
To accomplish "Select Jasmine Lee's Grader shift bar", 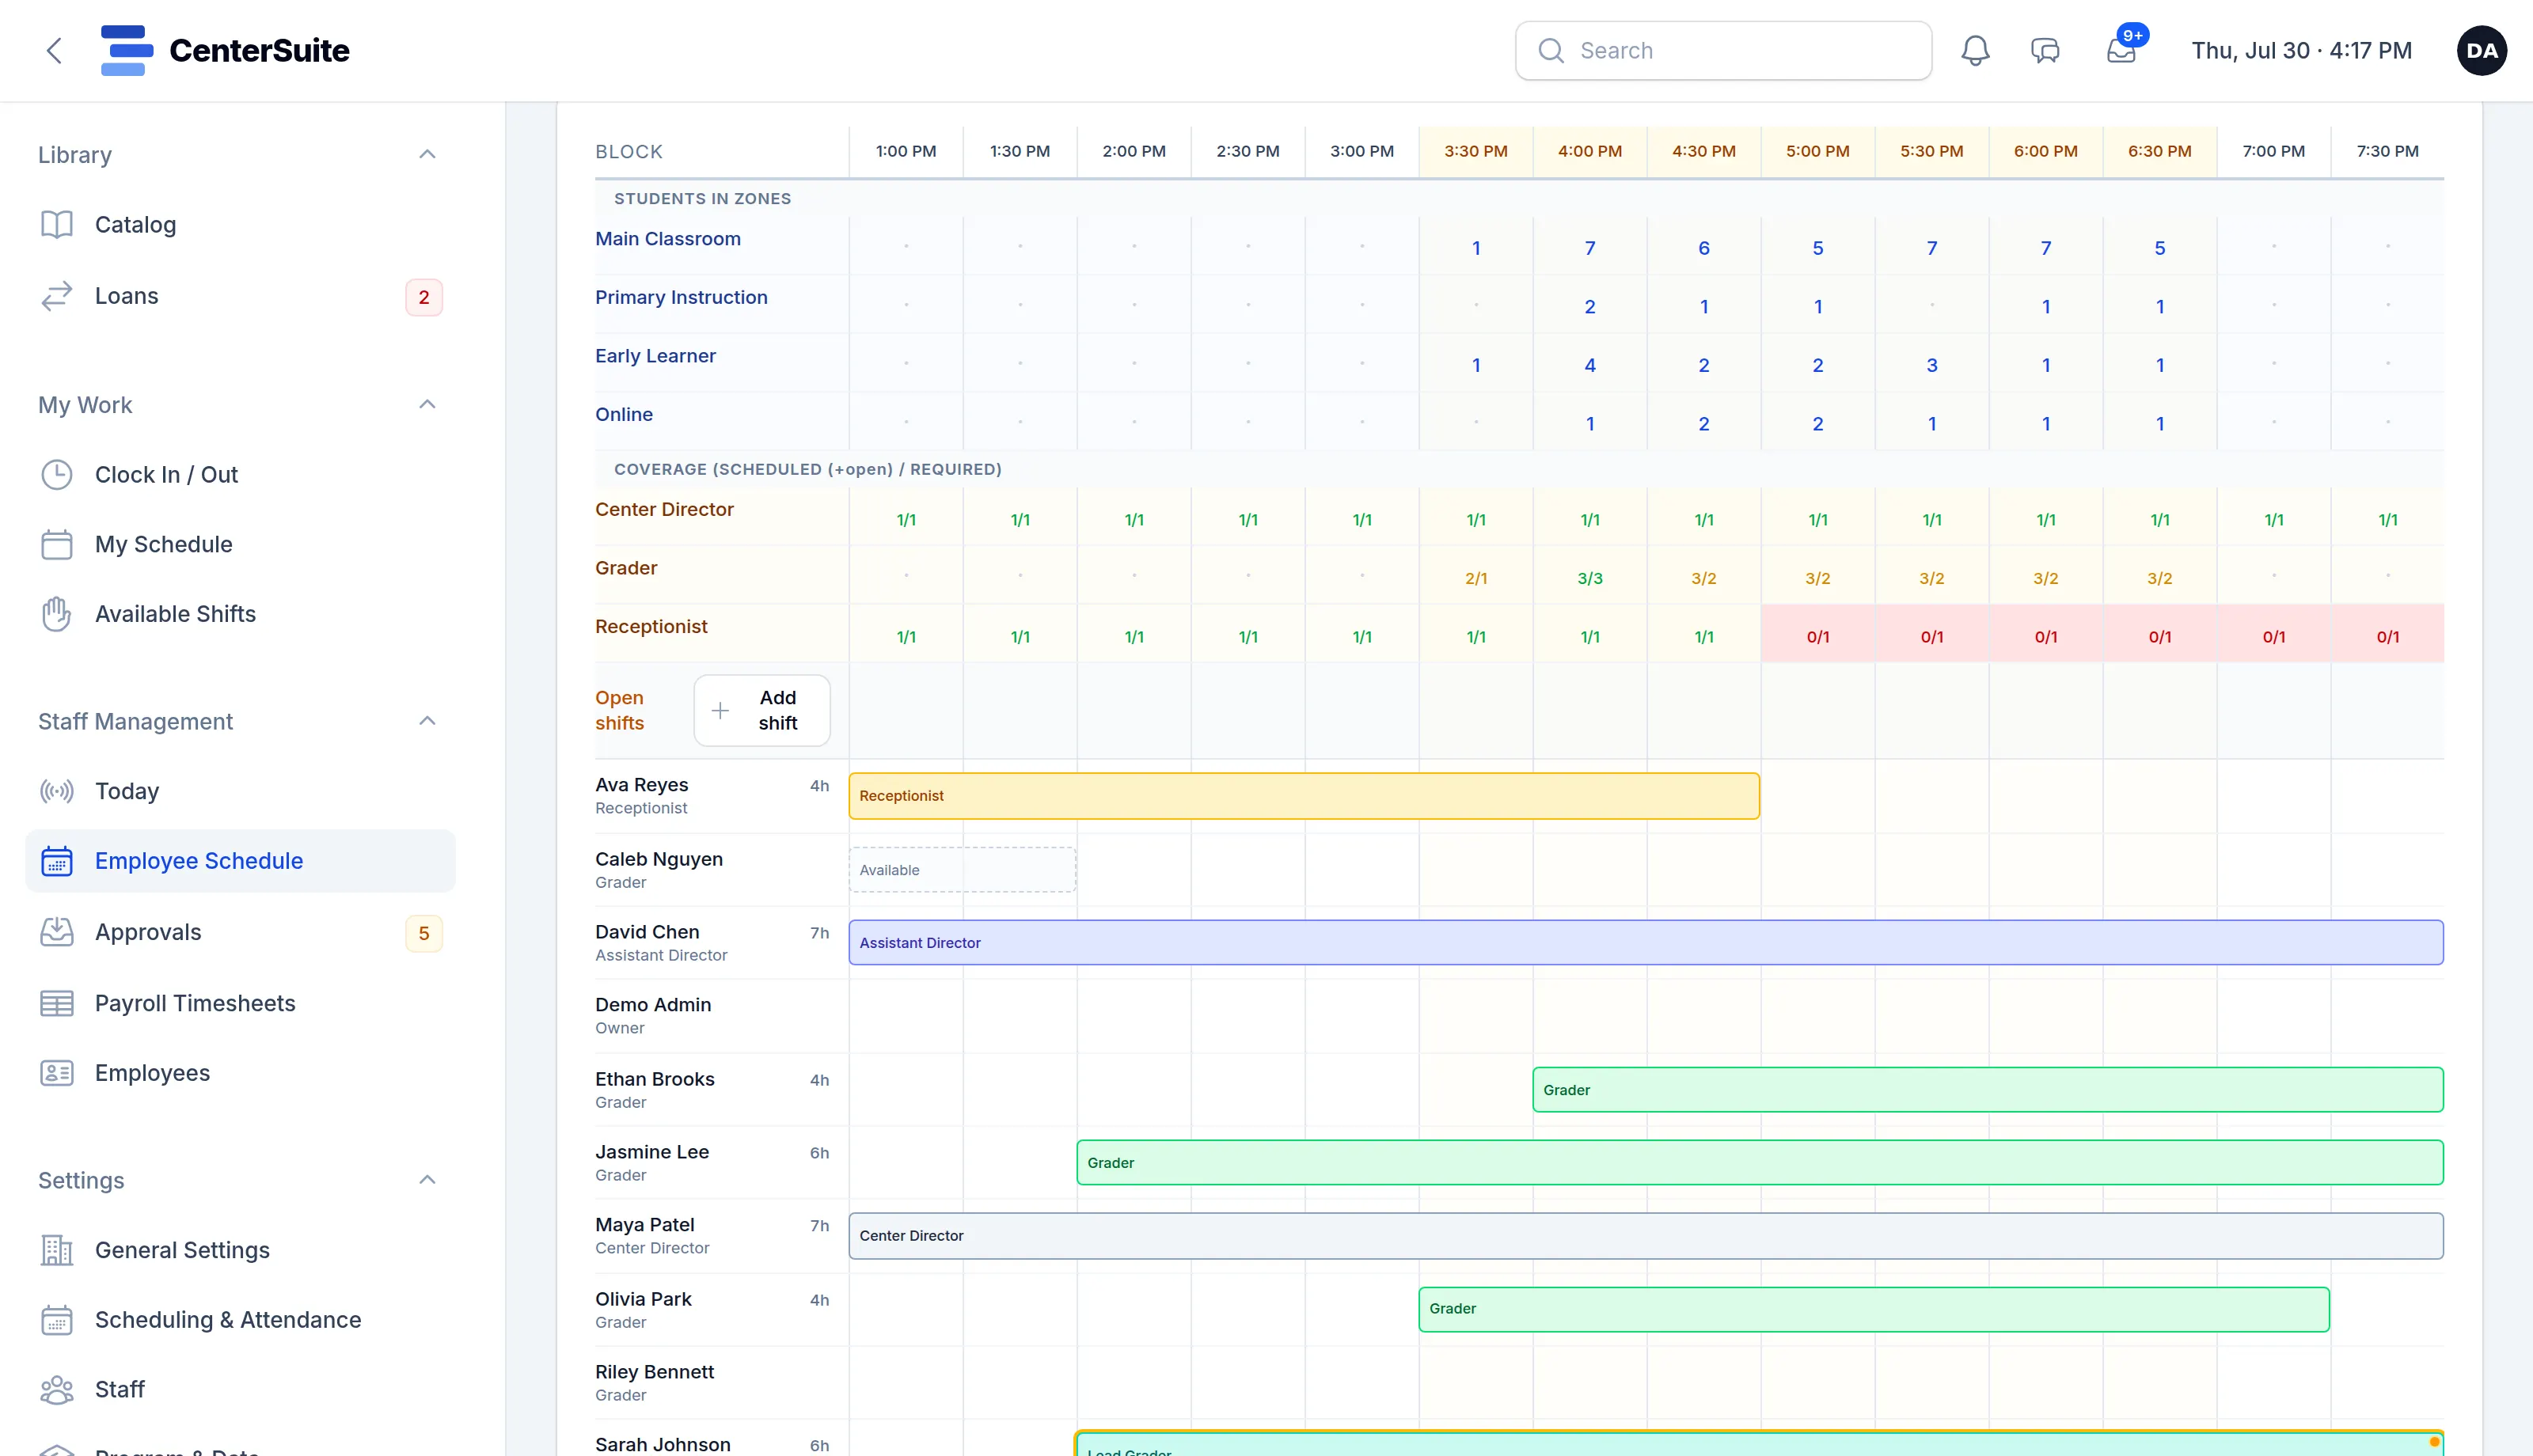I will tap(1760, 1163).
